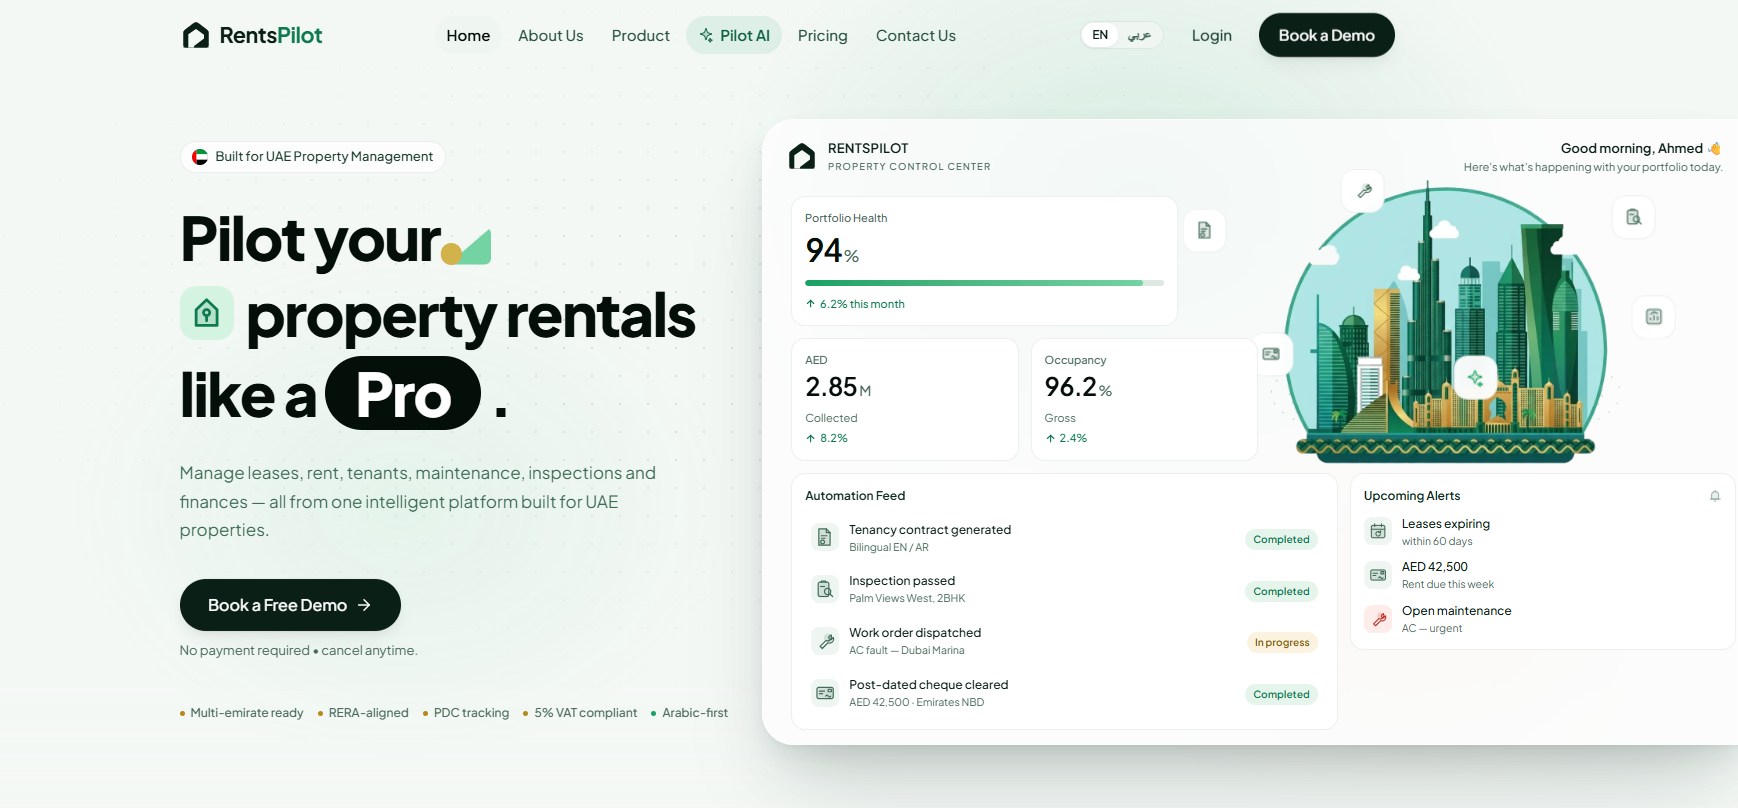Click the Open maintenance red wrench icon
The width and height of the screenshot is (1738, 808).
[1378, 619]
